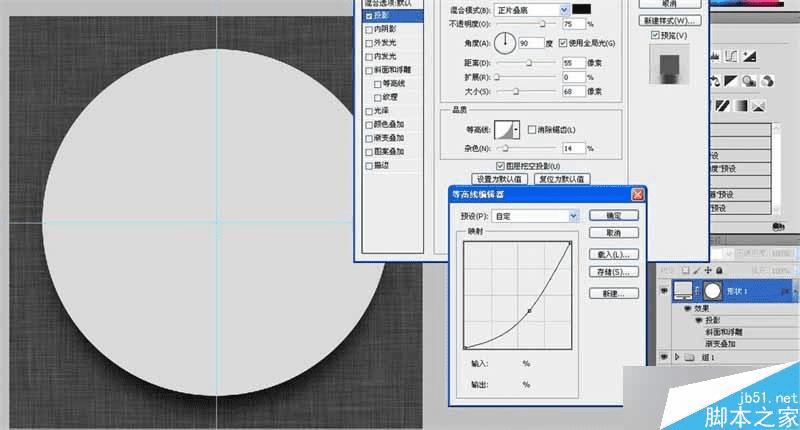Choose the Channel Mixer adjustment icon
800x430 pixels.
pos(767,81)
